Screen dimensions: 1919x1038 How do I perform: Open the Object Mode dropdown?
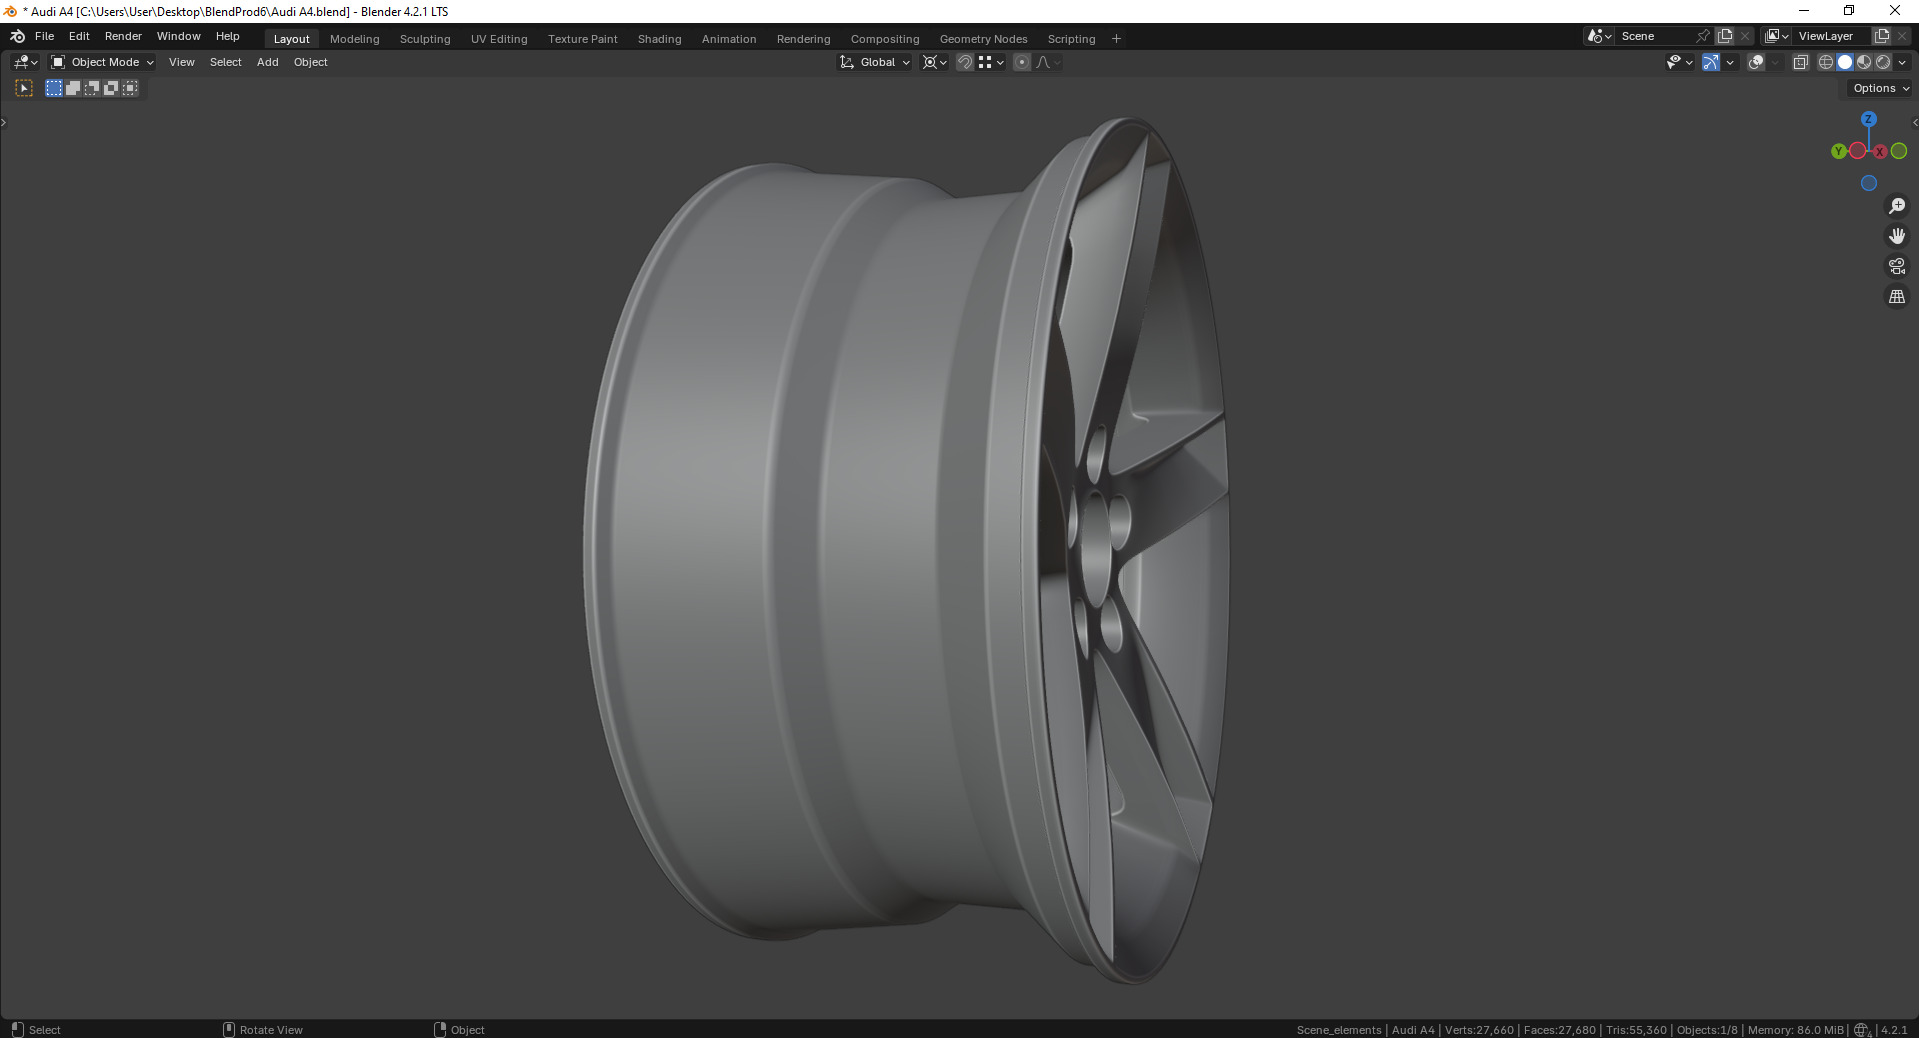point(102,62)
